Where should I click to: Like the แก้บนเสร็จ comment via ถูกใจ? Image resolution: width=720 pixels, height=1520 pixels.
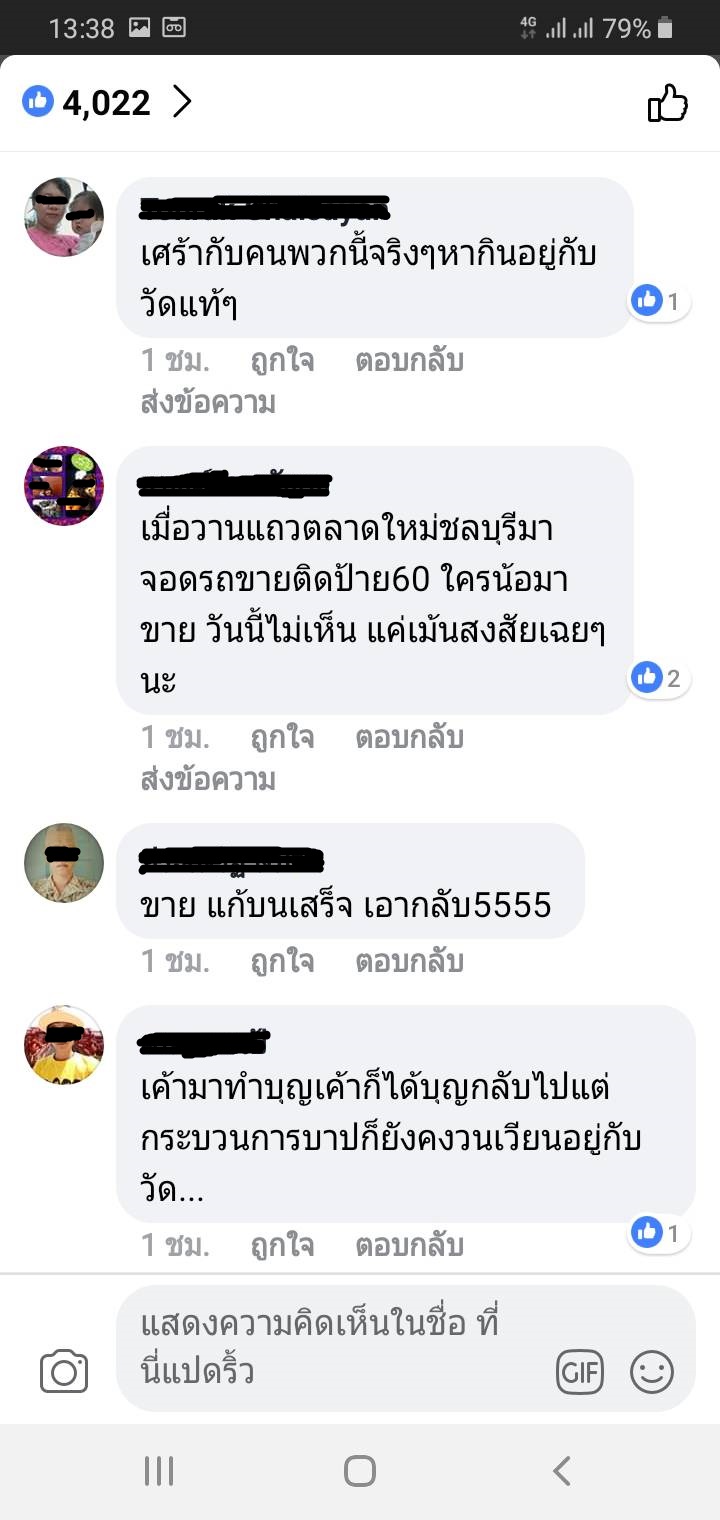point(282,962)
